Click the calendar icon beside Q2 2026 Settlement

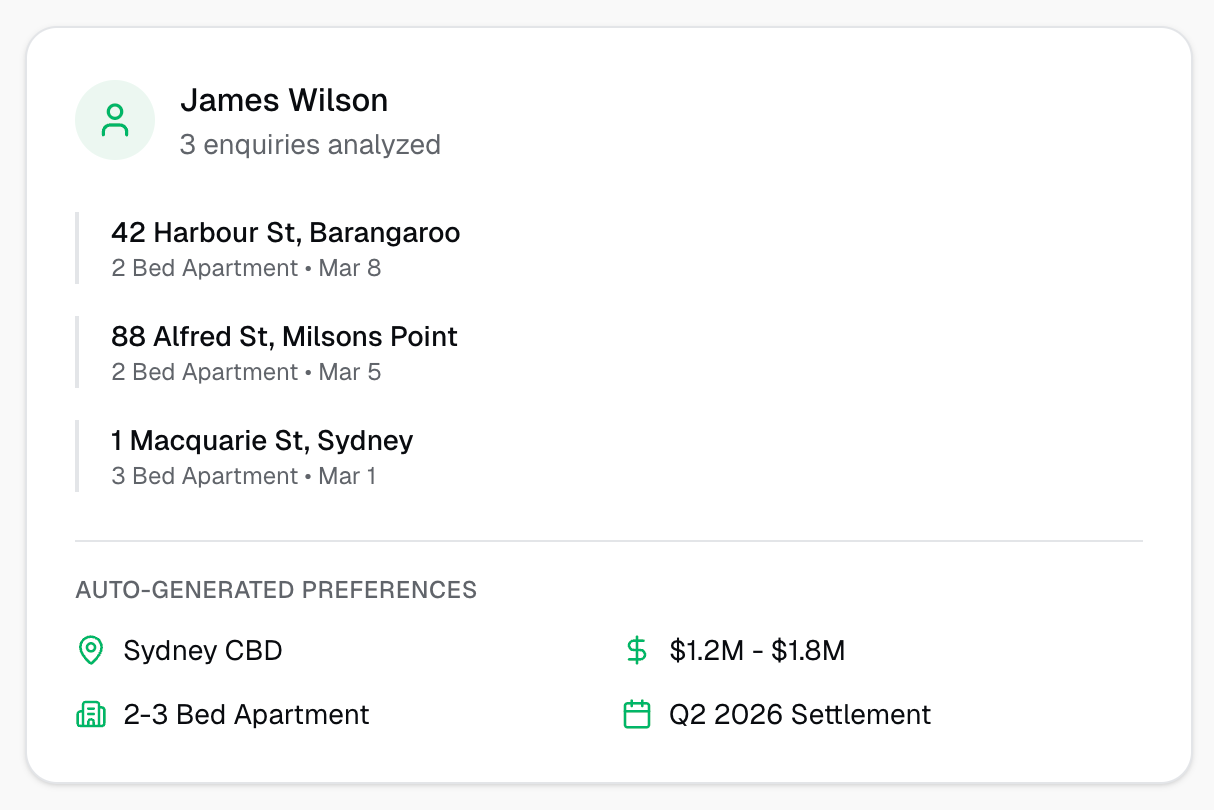click(637, 715)
